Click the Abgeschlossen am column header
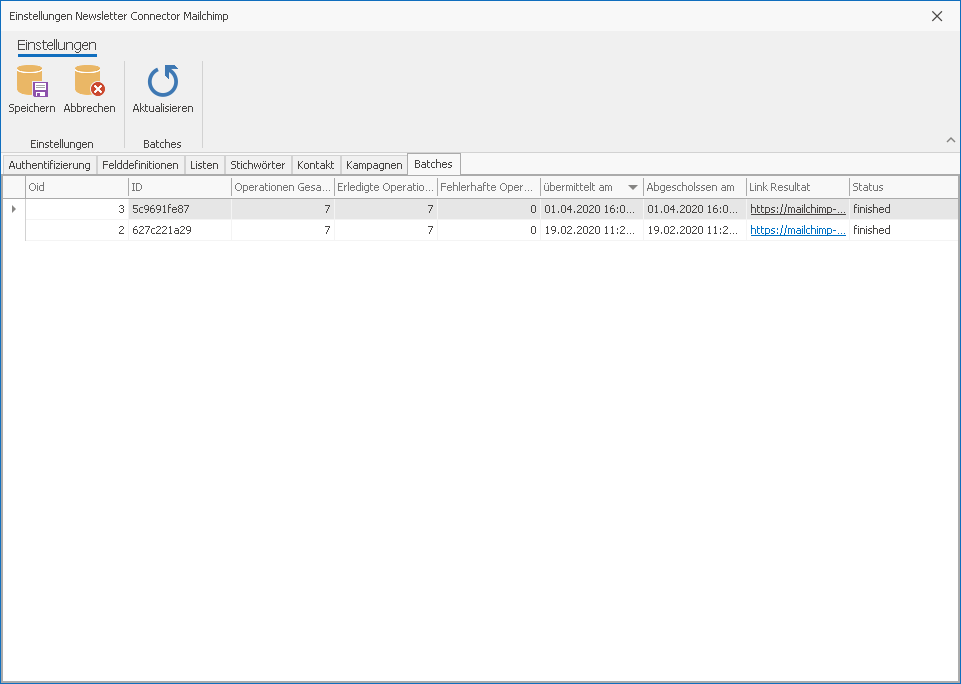Screen dimensions: 961x684 tap(690, 187)
